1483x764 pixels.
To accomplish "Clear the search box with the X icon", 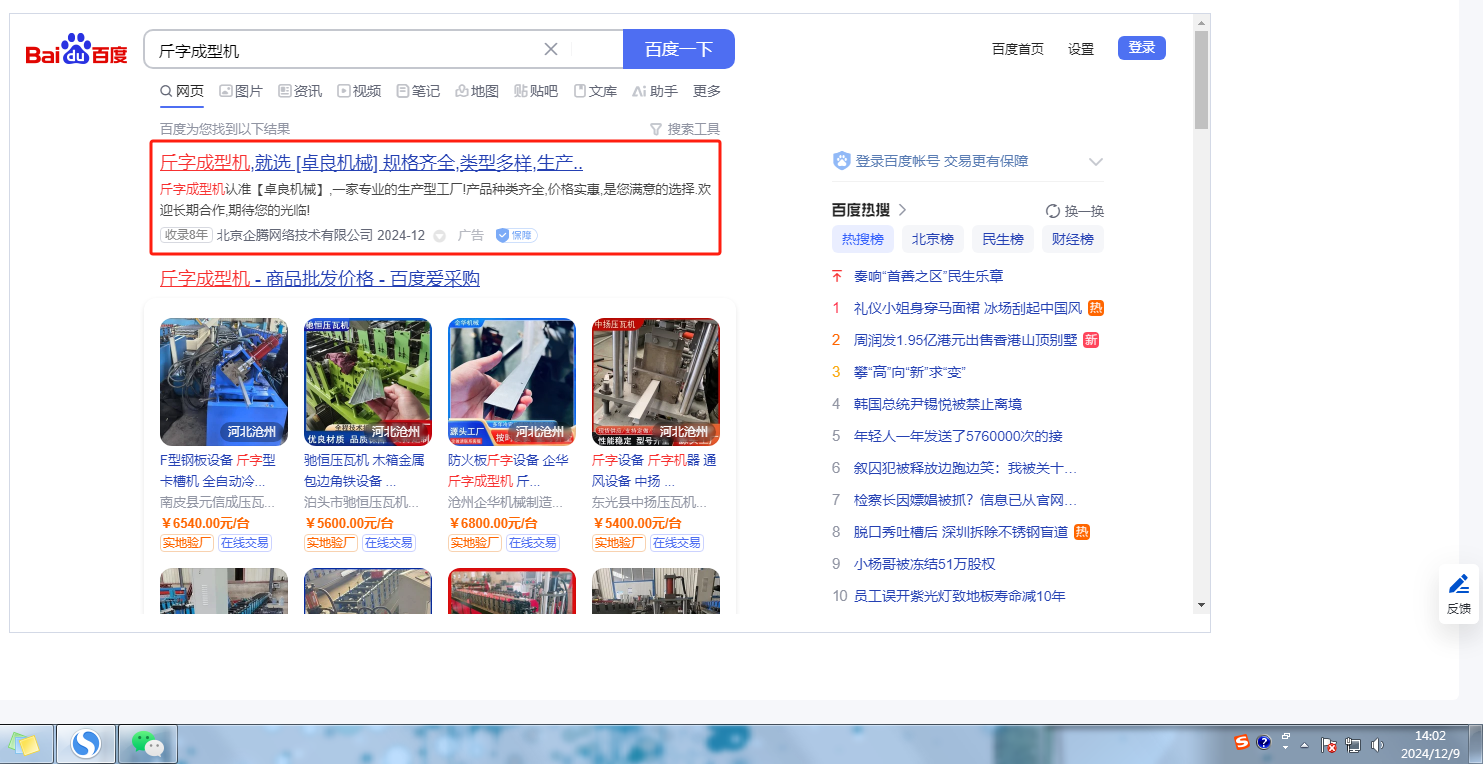I will coord(551,49).
